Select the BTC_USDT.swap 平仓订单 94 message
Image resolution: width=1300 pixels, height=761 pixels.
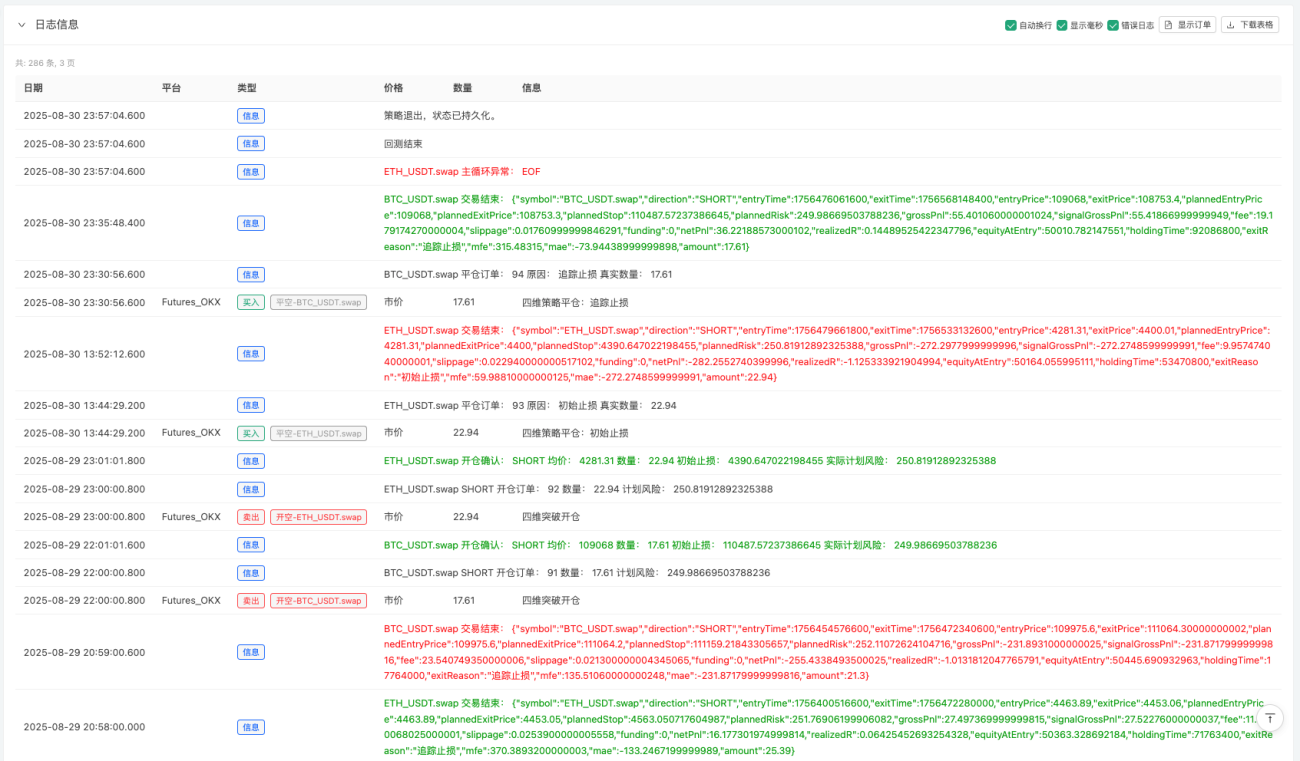528,274
